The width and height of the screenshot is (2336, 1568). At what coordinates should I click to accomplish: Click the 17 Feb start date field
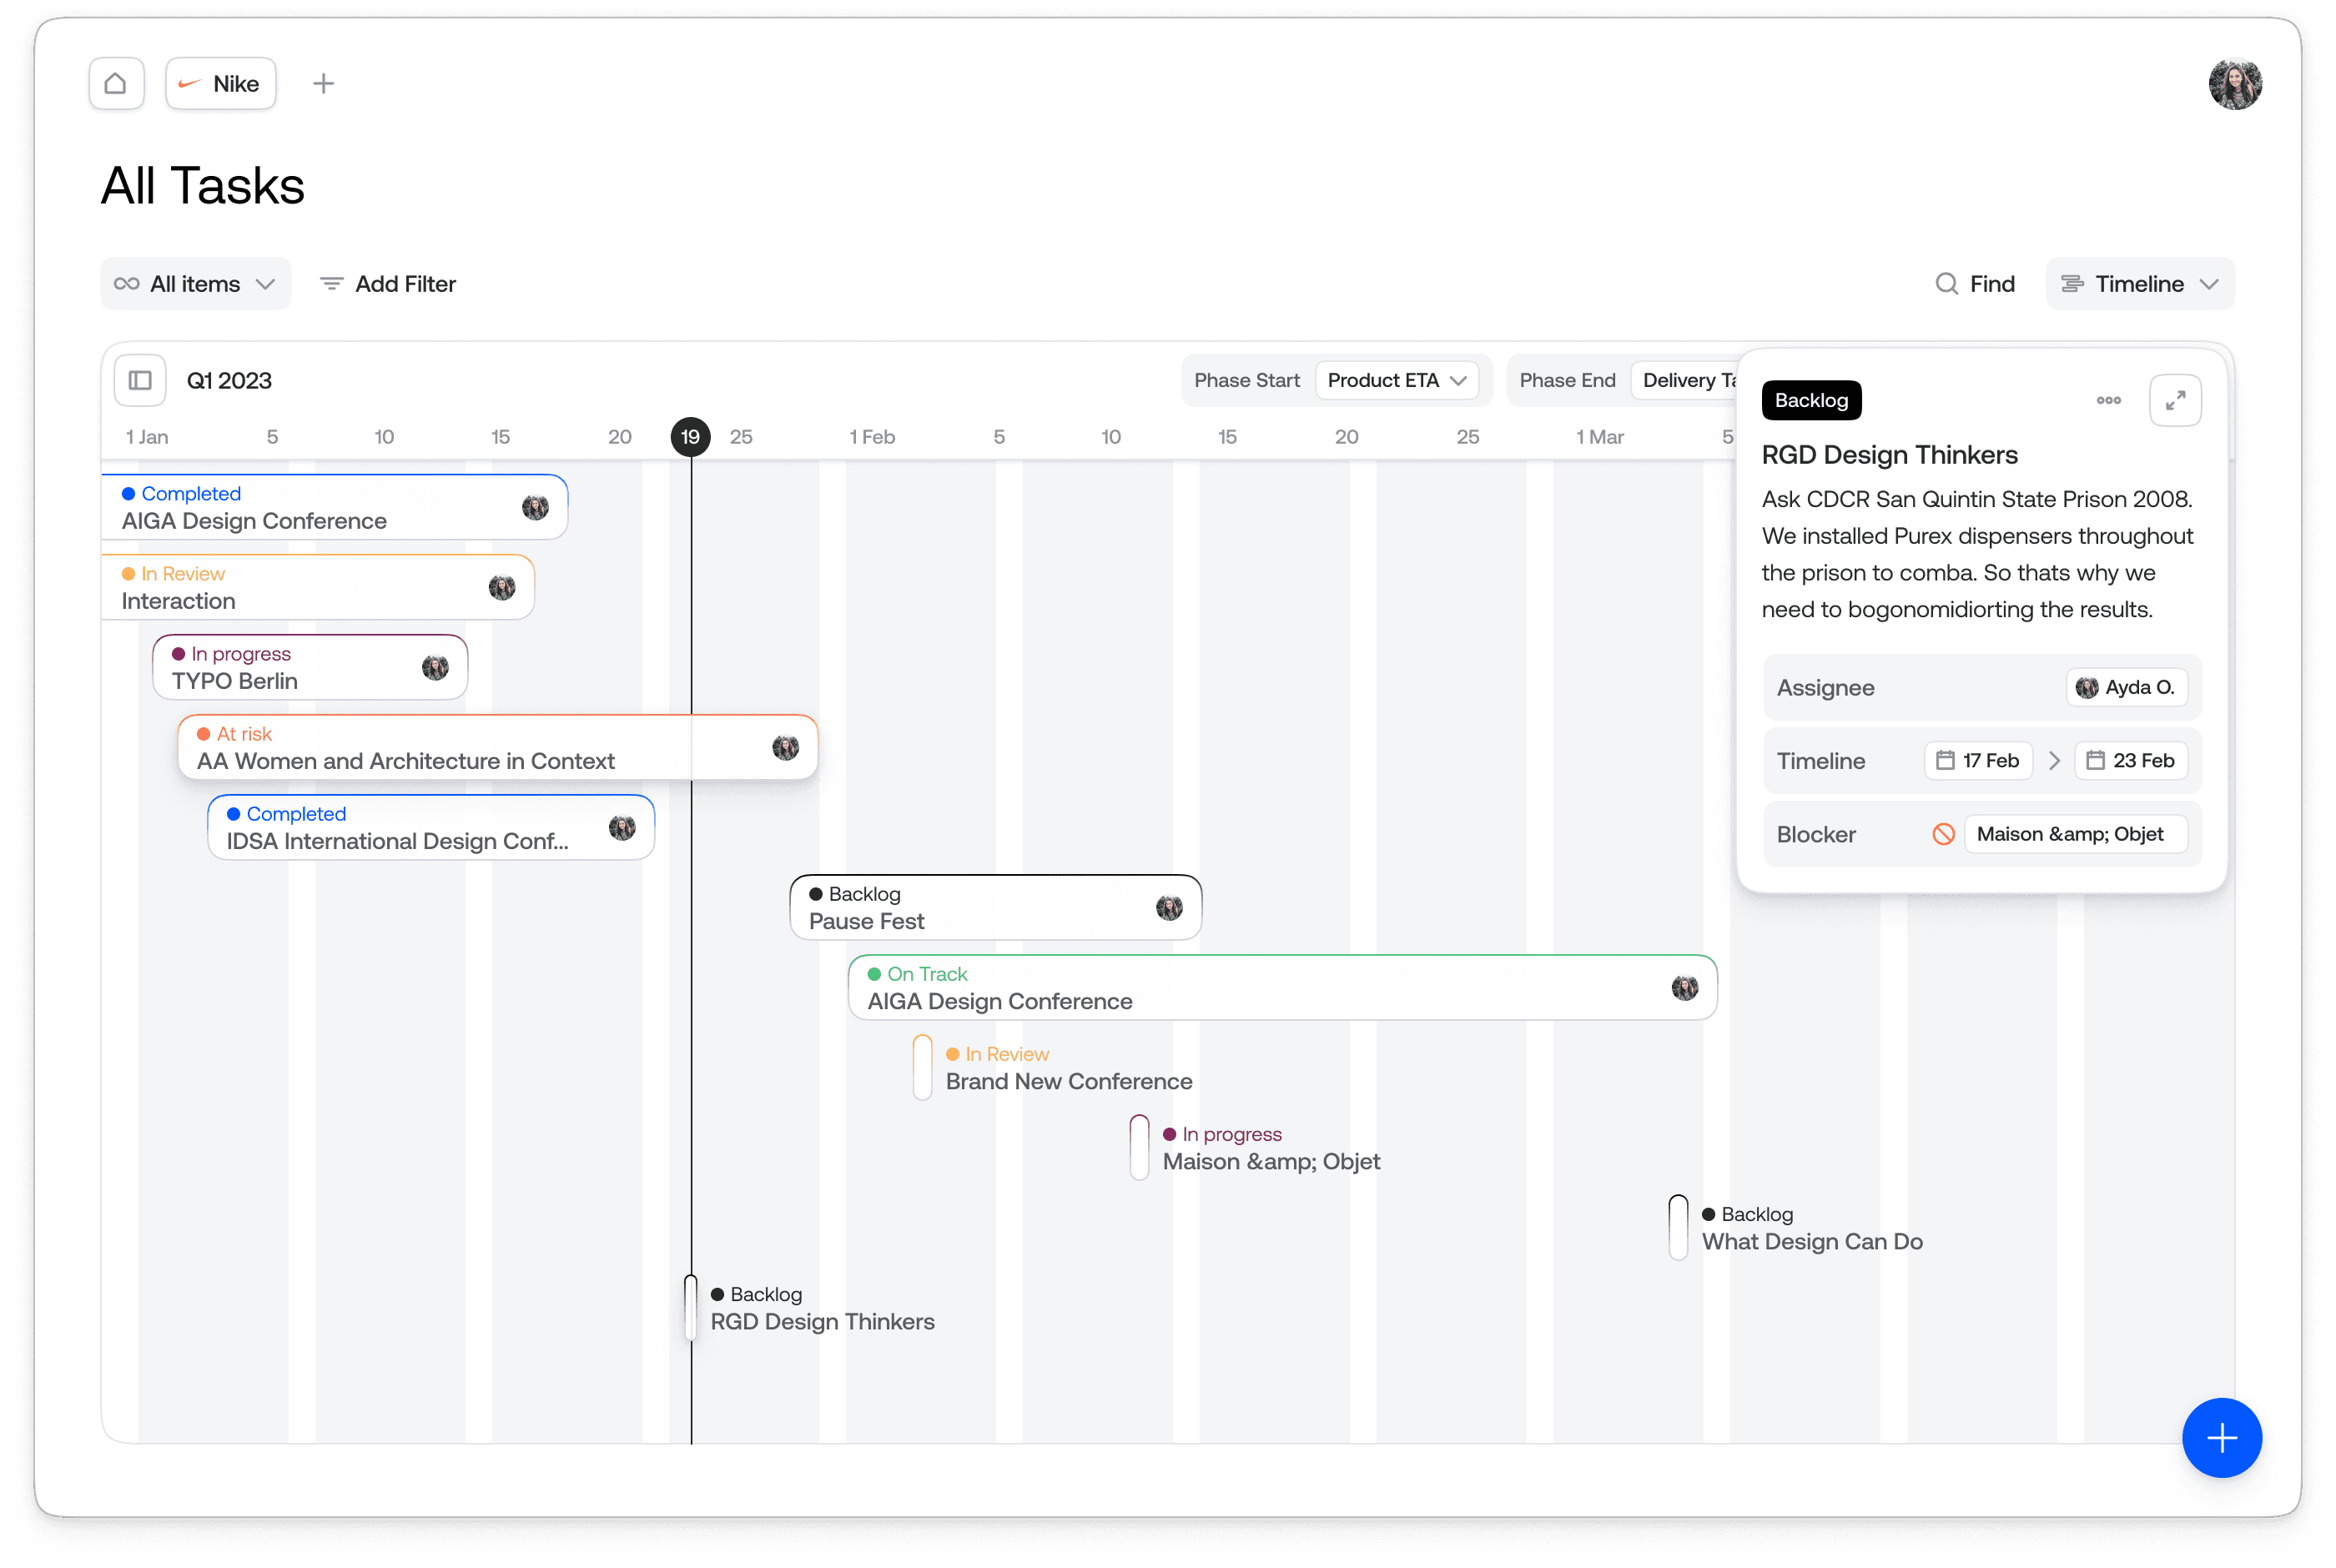click(x=1977, y=761)
